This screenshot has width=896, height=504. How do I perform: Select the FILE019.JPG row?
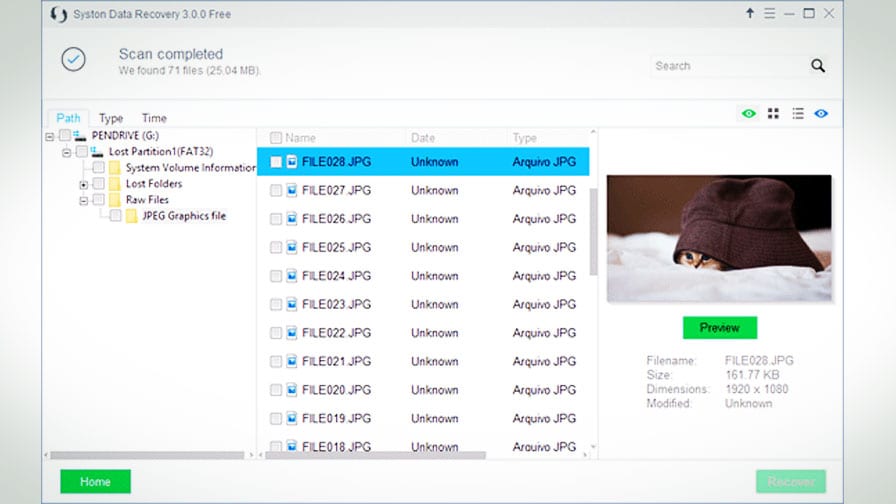click(x=423, y=419)
